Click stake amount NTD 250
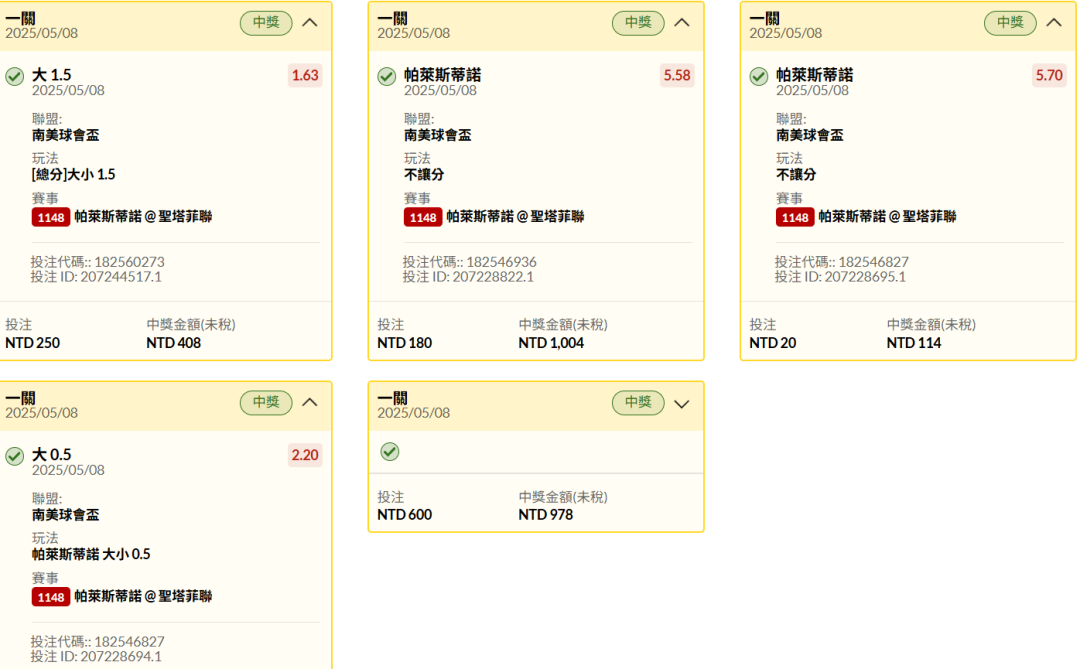Image resolution: width=1080 pixels, height=669 pixels. point(32,343)
